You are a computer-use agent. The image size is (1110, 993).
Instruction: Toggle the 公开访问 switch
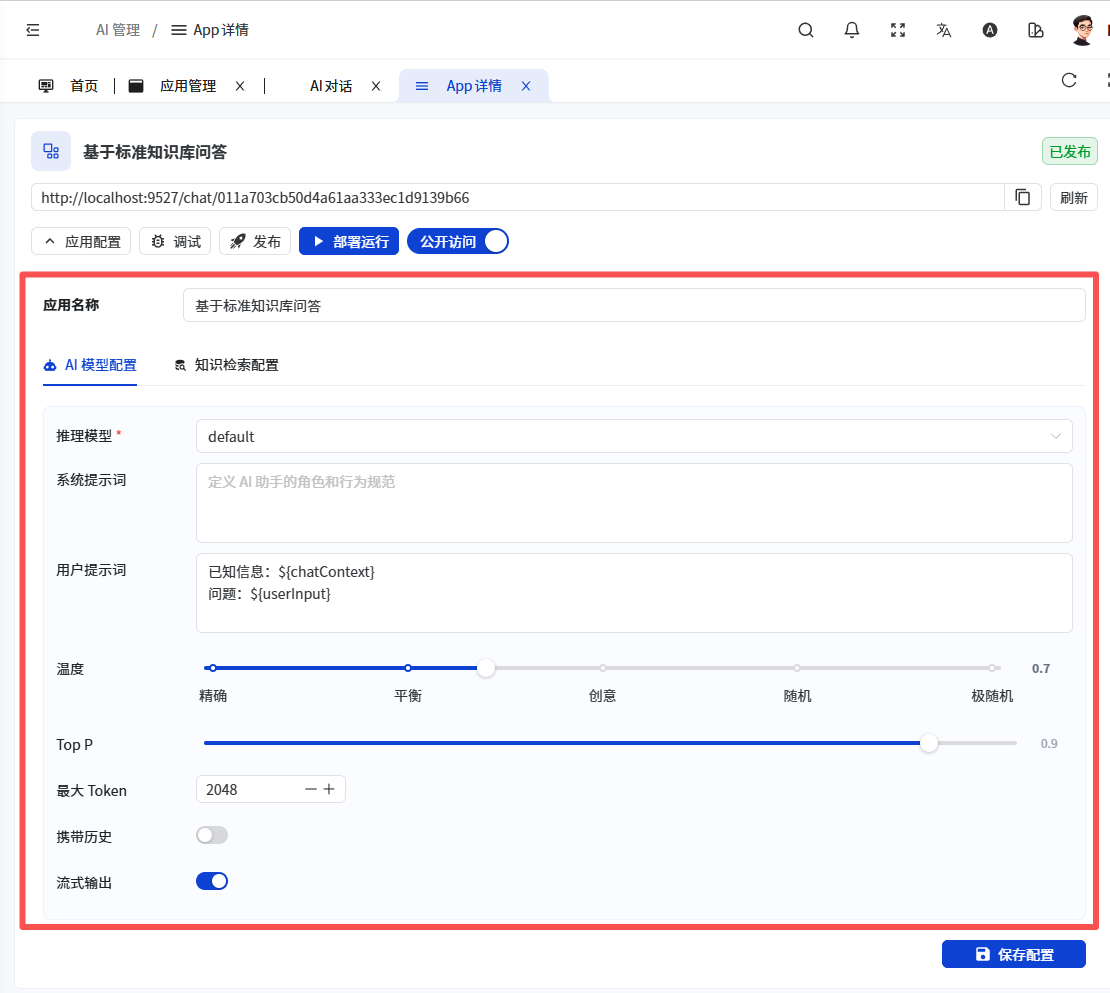tap(458, 241)
